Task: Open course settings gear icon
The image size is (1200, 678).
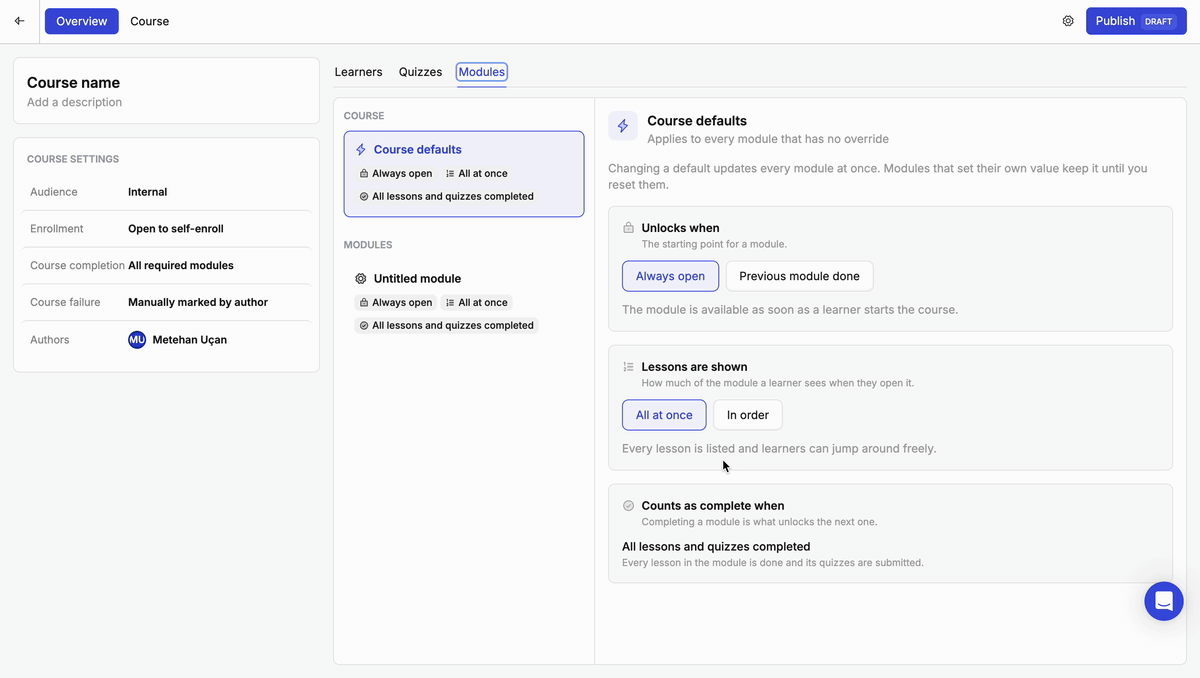Action: [1068, 21]
